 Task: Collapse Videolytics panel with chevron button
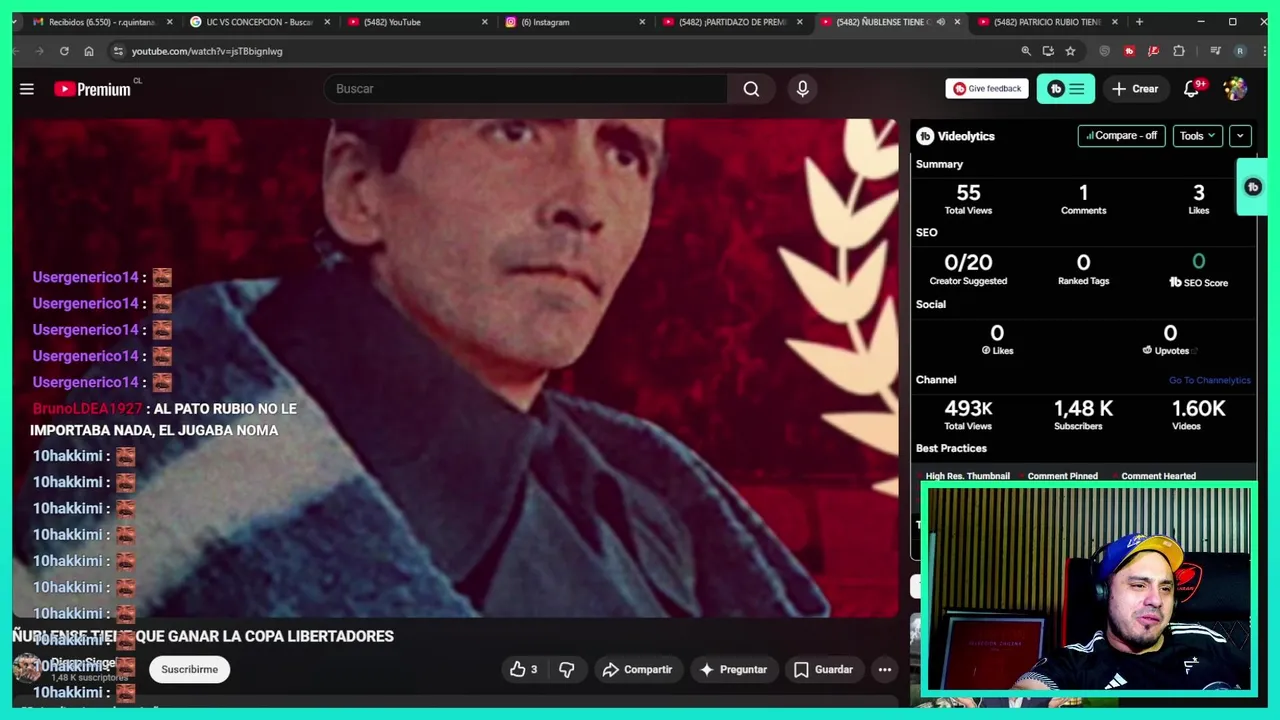(1240, 136)
